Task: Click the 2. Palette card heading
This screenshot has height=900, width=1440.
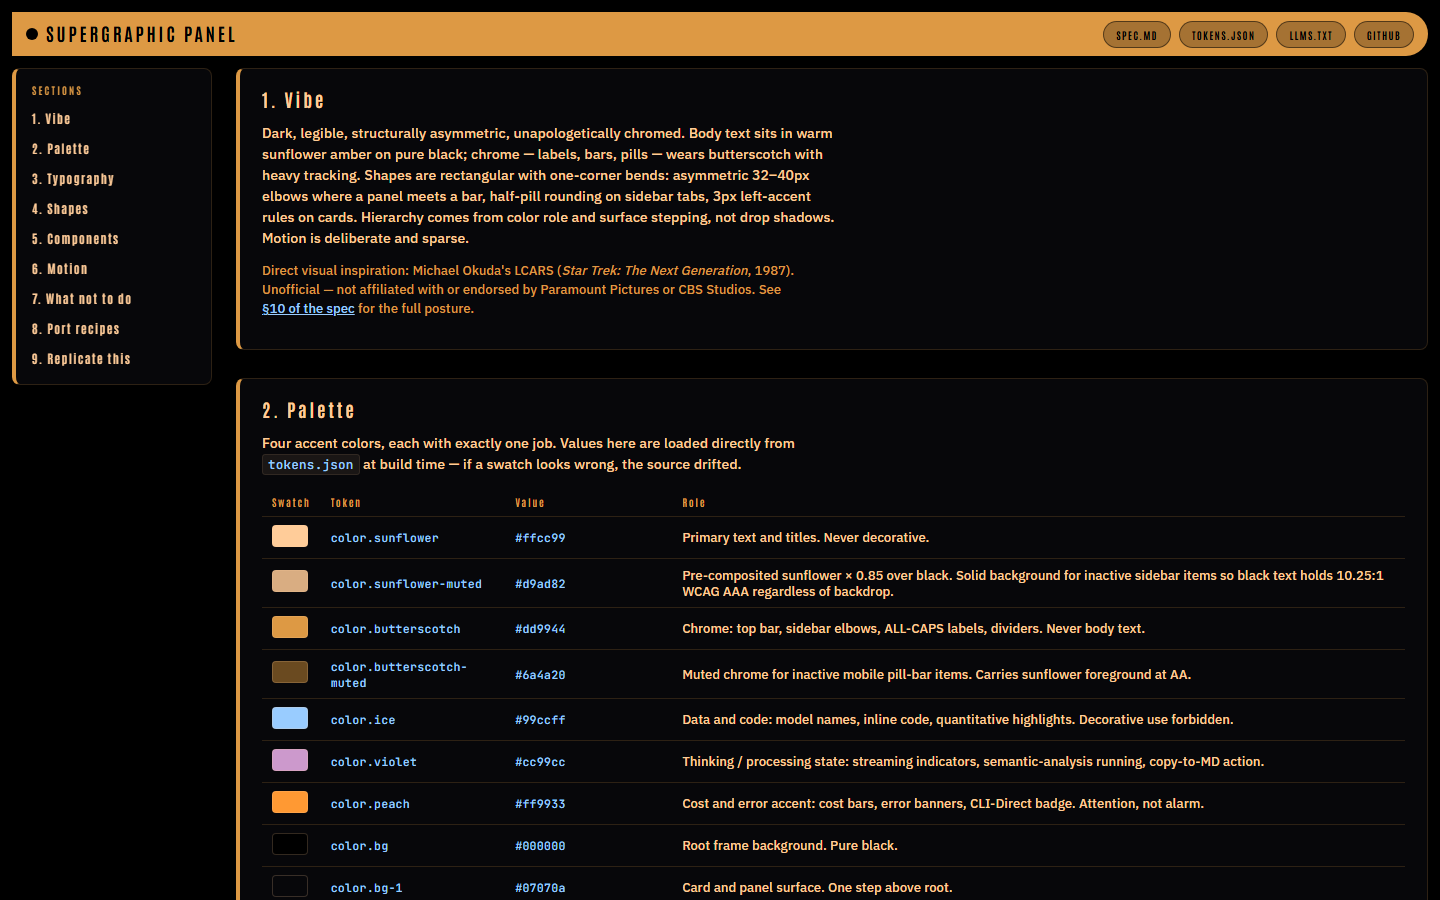Action: 308,411
